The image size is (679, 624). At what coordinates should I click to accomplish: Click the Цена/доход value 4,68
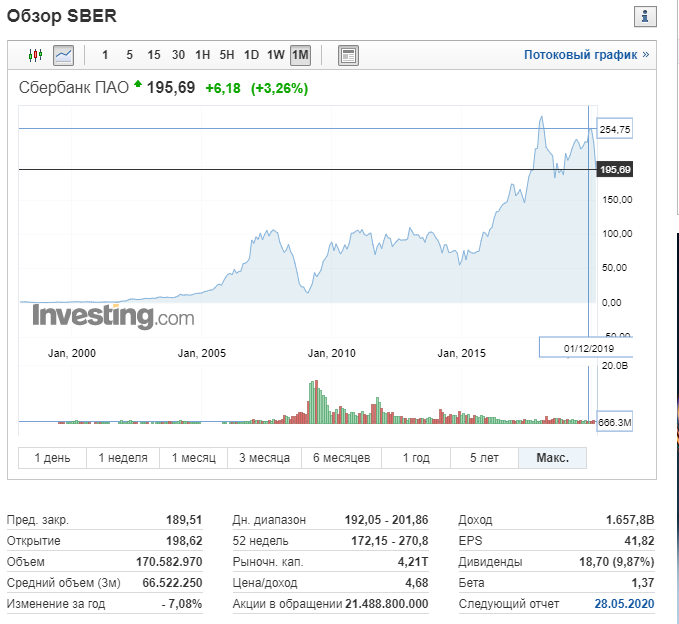pyautogui.click(x=417, y=583)
